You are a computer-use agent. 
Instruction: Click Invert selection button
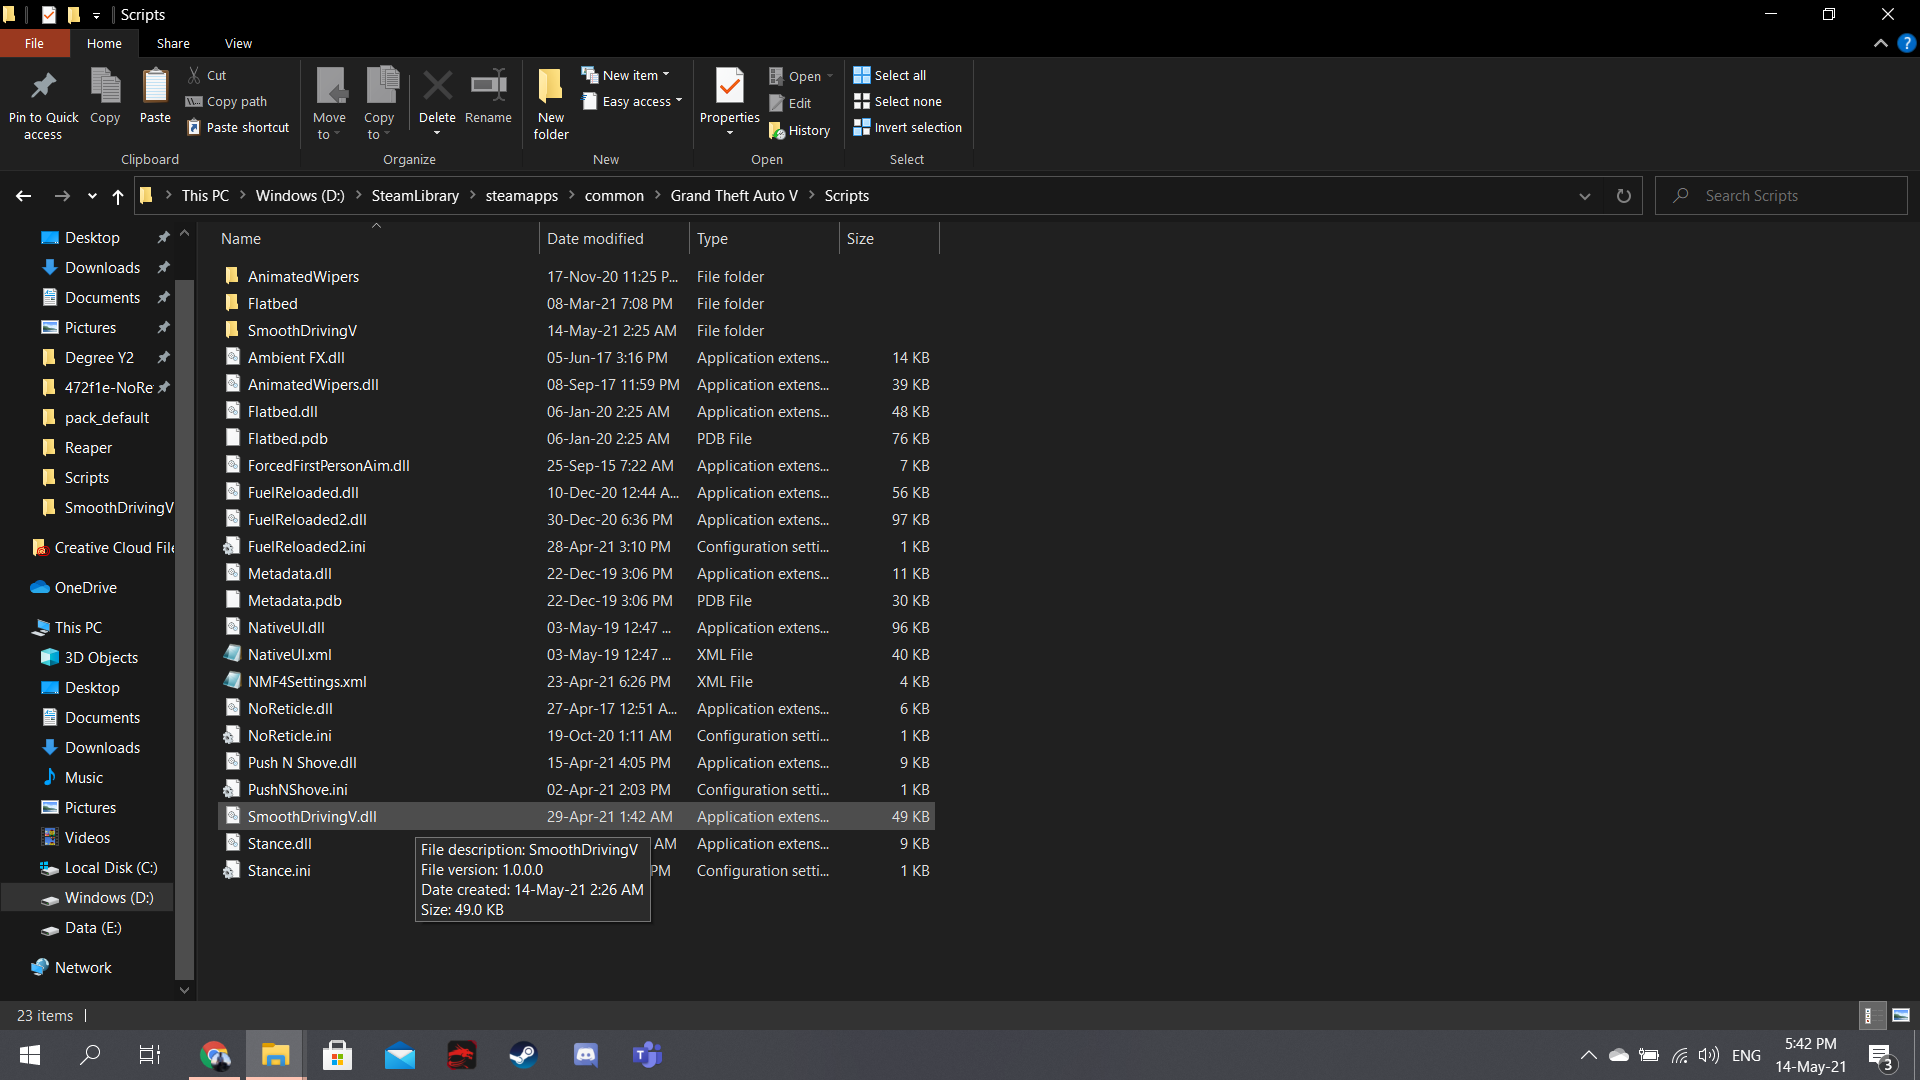pyautogui.click(x=907, y=127)
